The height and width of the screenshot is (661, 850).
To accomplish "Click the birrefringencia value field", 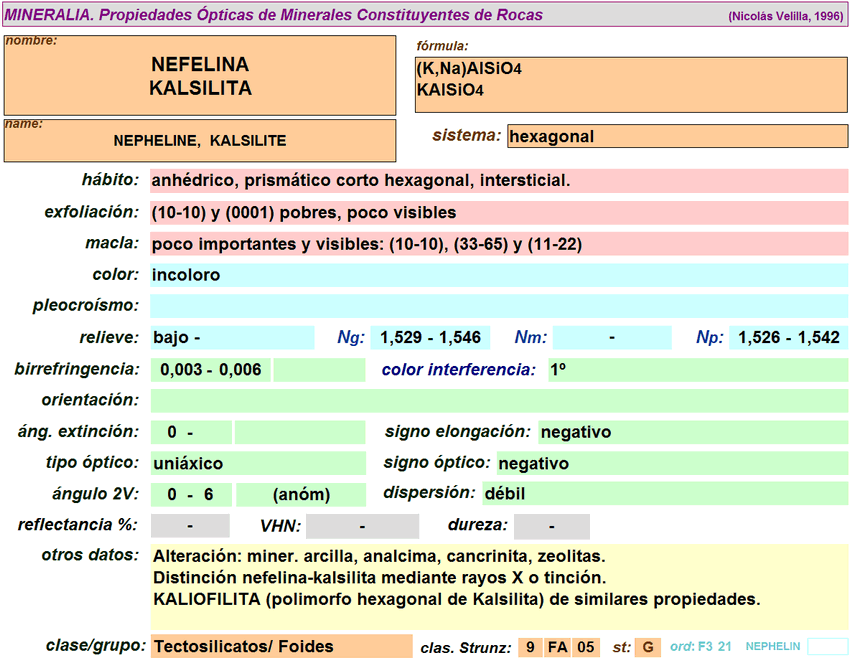I will pyautogui.click(x=211, y=370).
